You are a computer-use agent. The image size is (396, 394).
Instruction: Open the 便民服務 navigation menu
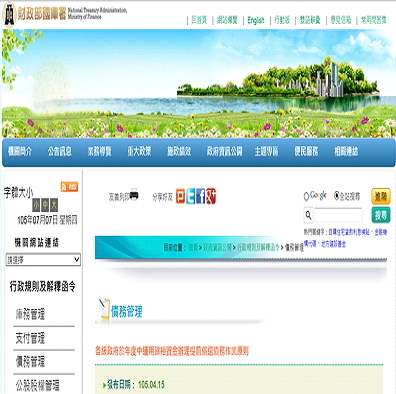click(306, 152)
